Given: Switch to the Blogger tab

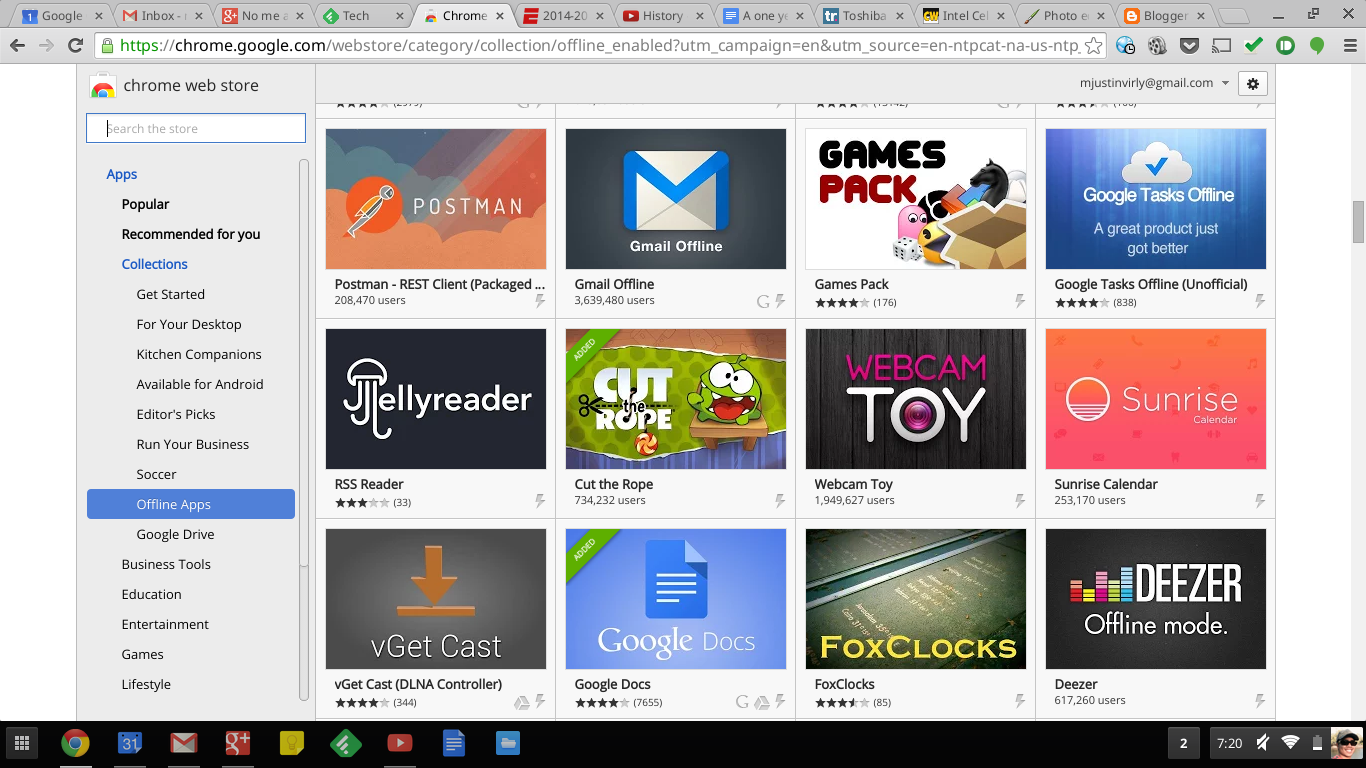Looking at the screenshot, I should click(x=1162, y=16).
